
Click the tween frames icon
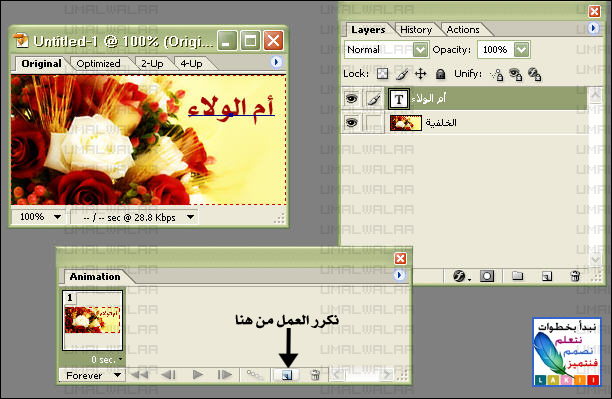point(255,375)
